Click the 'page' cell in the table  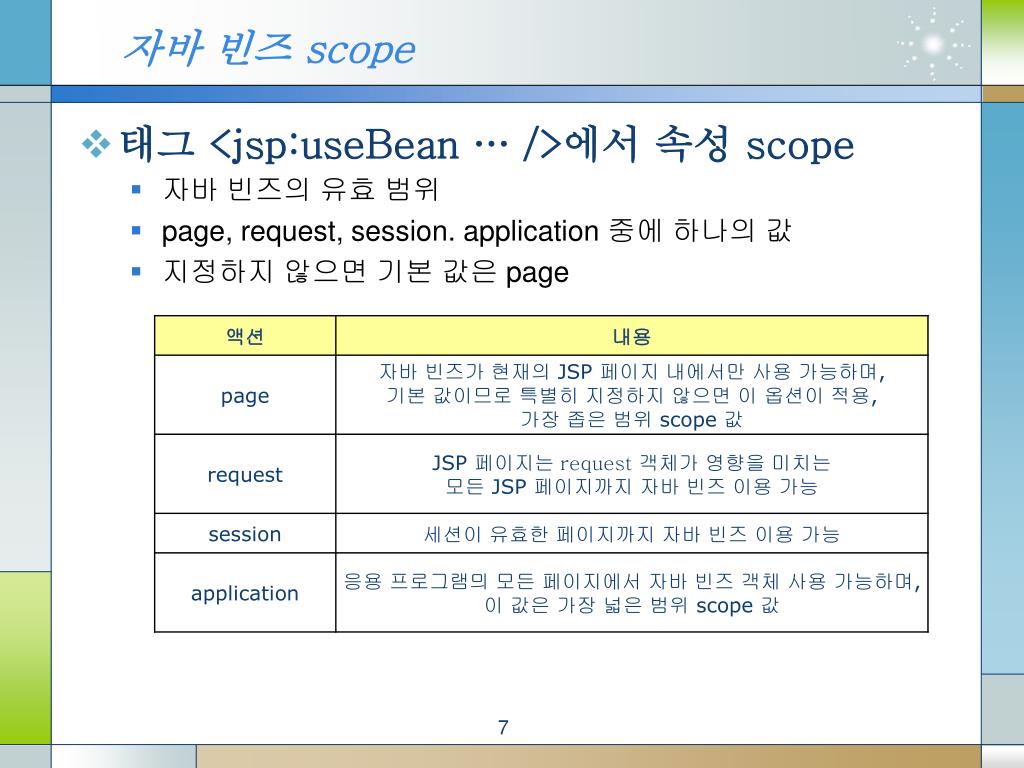(245, 395)
